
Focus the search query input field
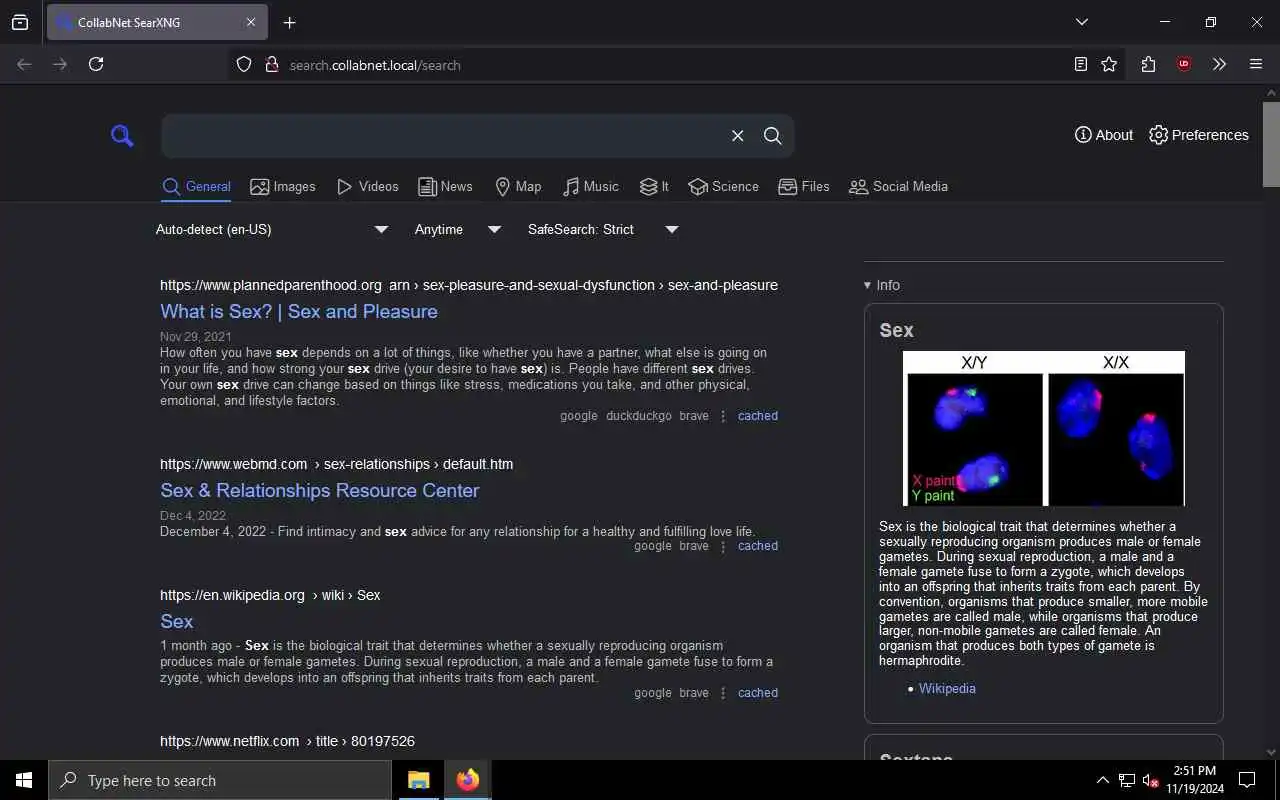tap(442, 136)
